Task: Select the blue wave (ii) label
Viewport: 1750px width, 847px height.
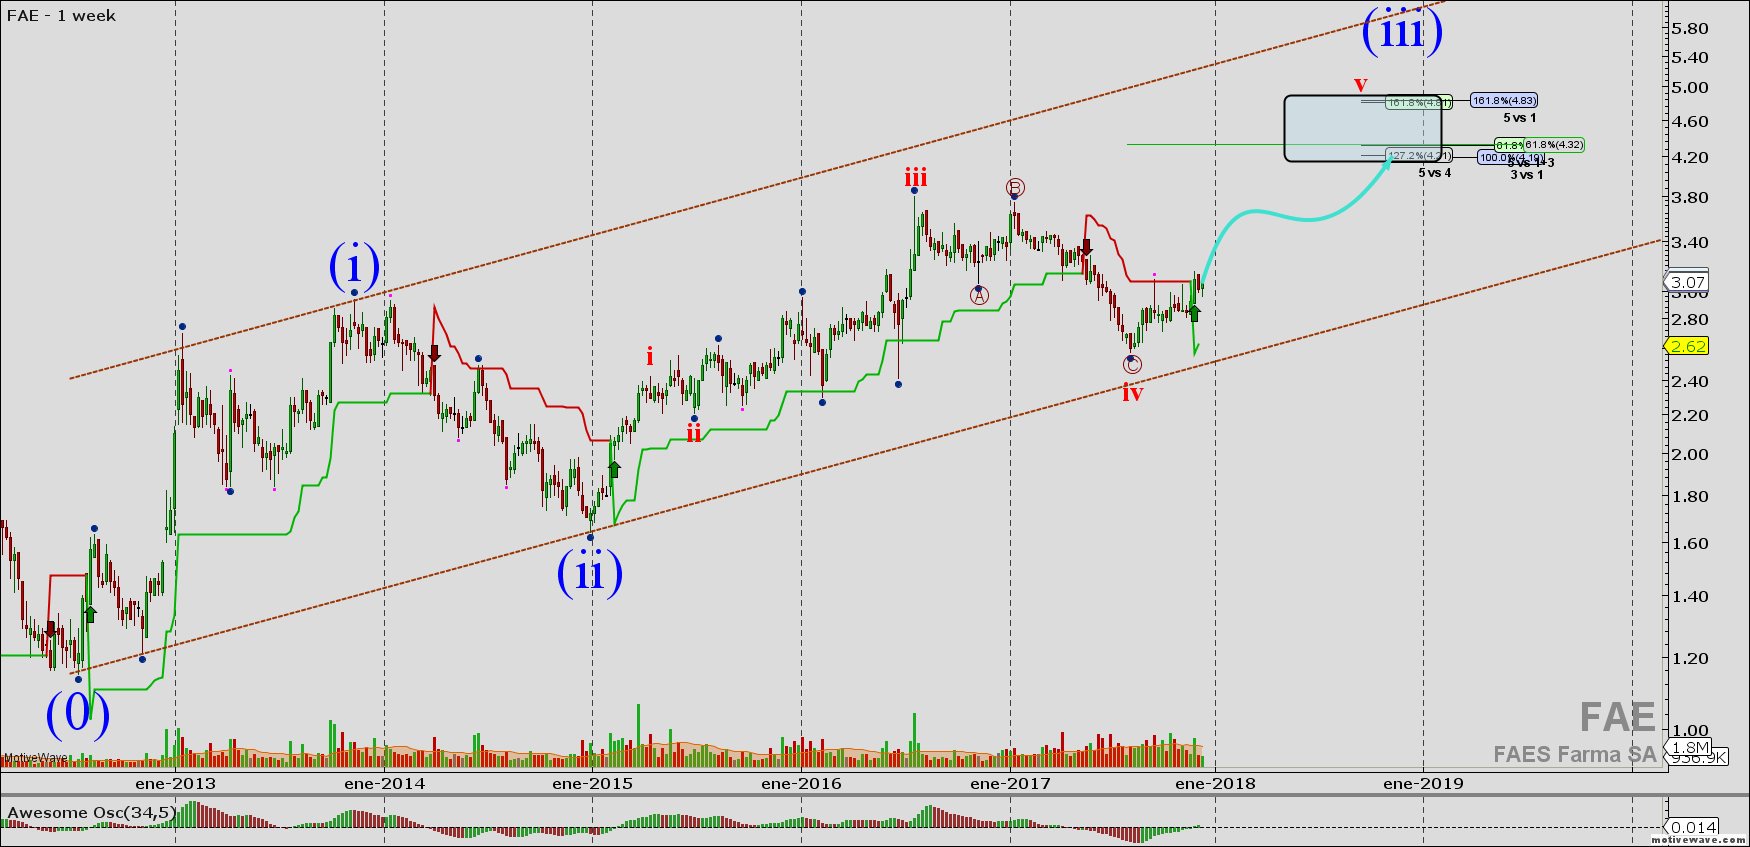Action: coord(589,573)
